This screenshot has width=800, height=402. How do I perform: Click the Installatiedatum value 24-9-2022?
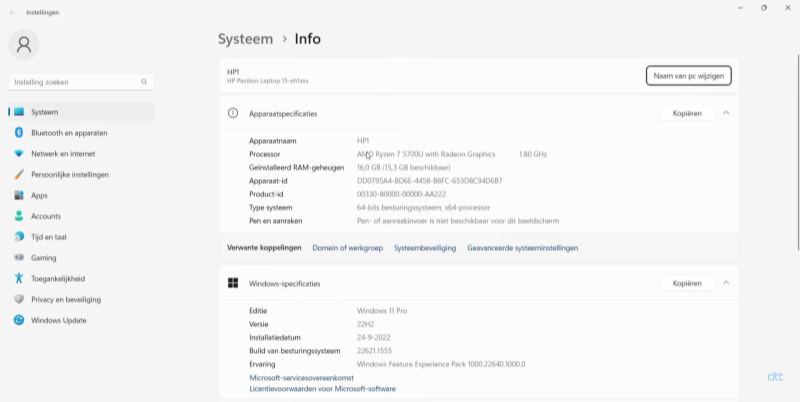click(373, 338)
